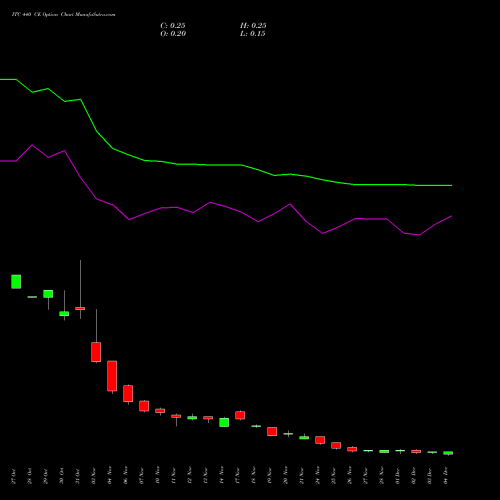Click the 14 Nov date label
Viewport: 500px width, 500px height.
point(222,476)
